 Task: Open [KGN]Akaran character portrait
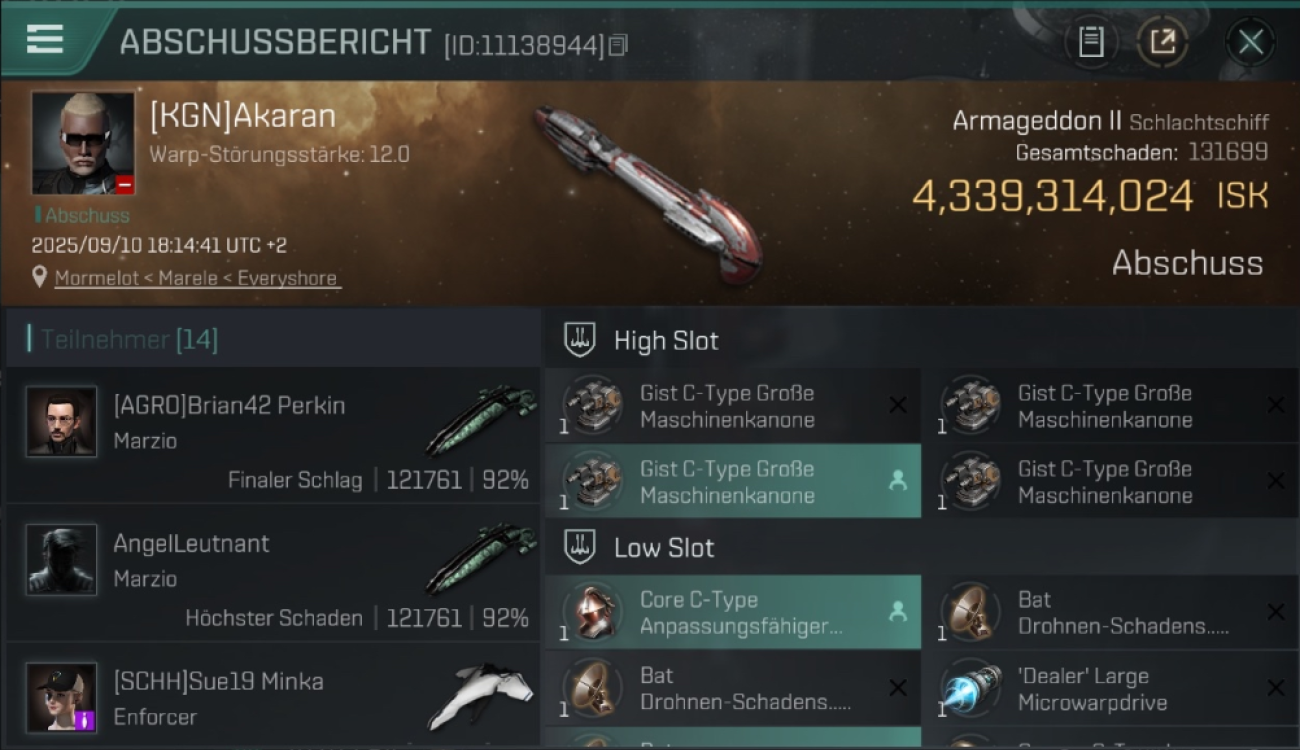[83, 144]
